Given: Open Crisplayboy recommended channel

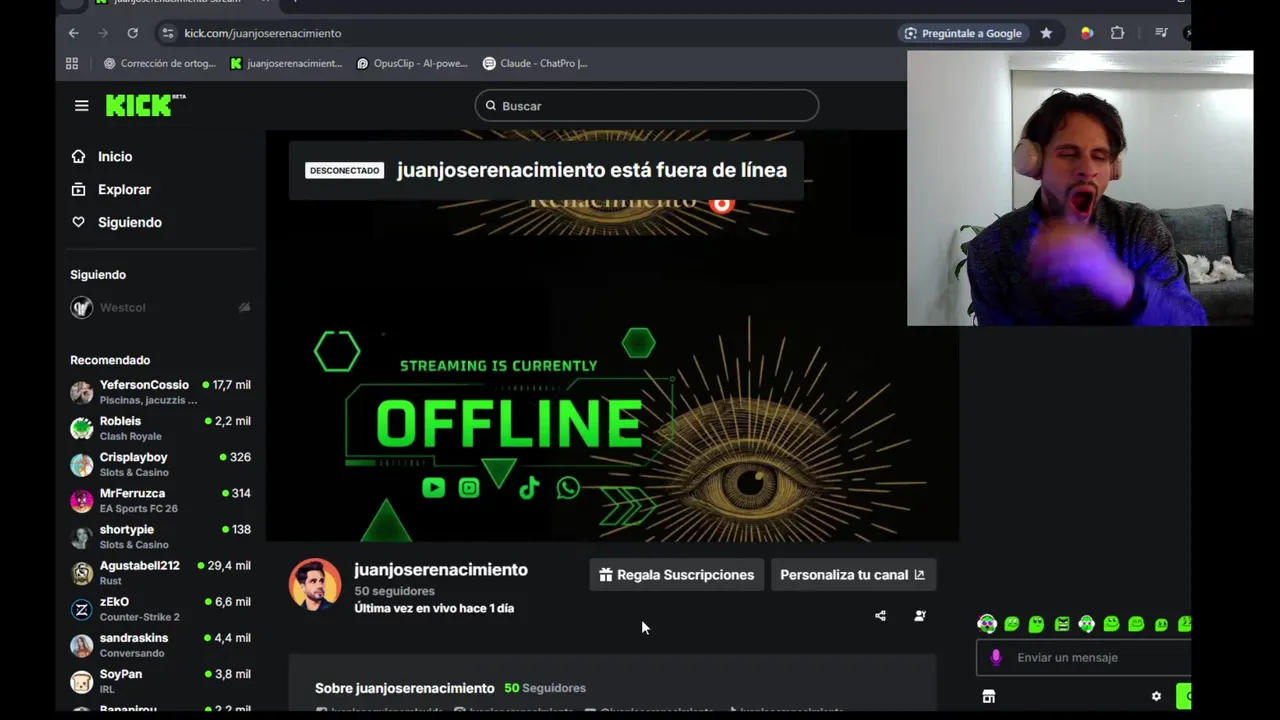Looking at the screenshot, I should 160,464.
